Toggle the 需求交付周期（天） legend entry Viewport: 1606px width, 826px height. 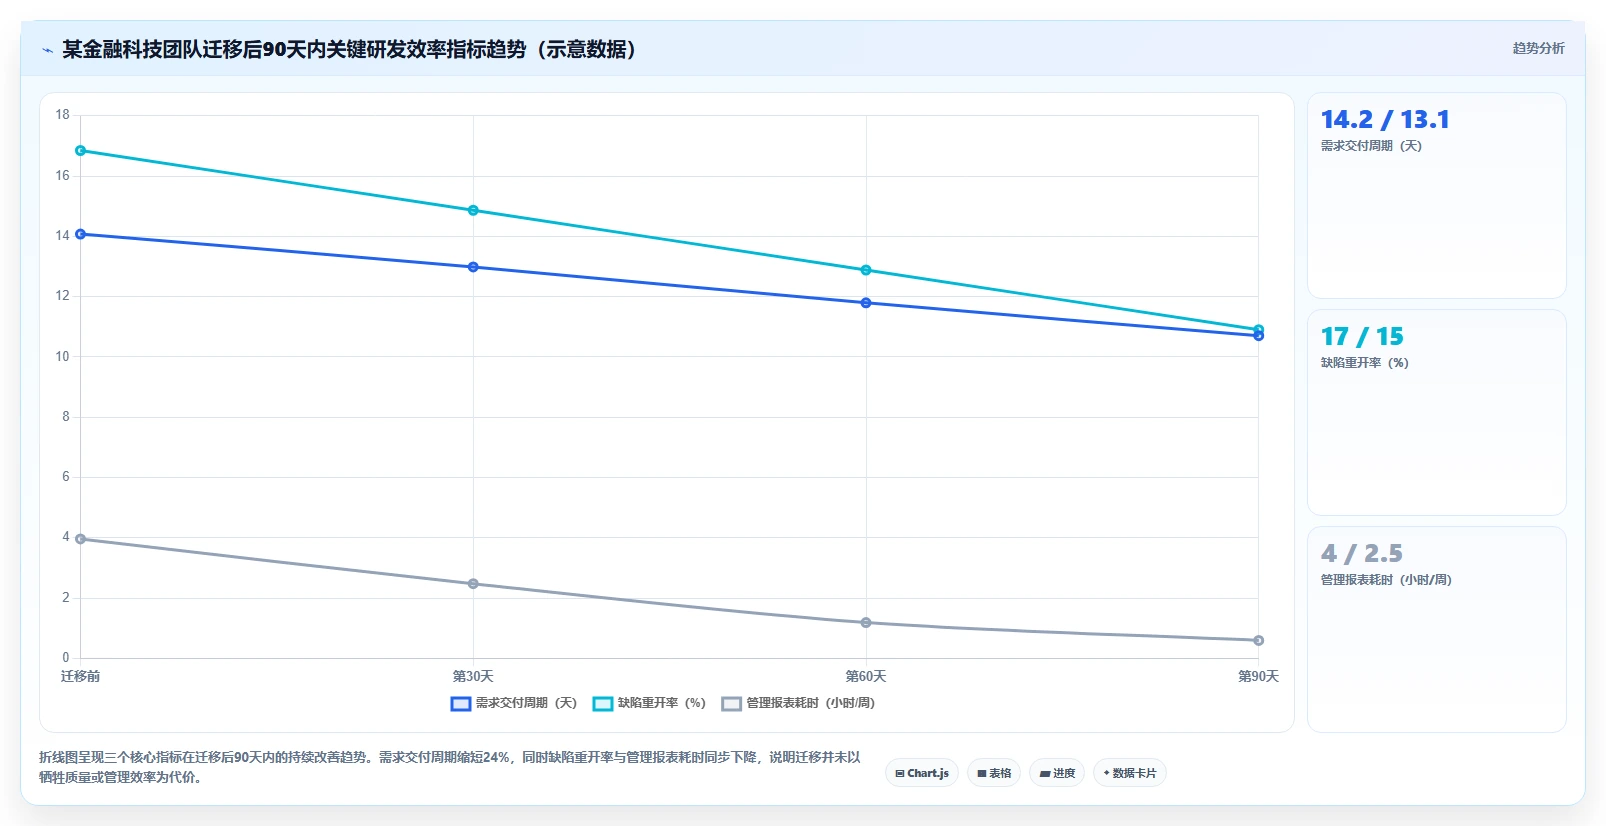click(514, 703)
